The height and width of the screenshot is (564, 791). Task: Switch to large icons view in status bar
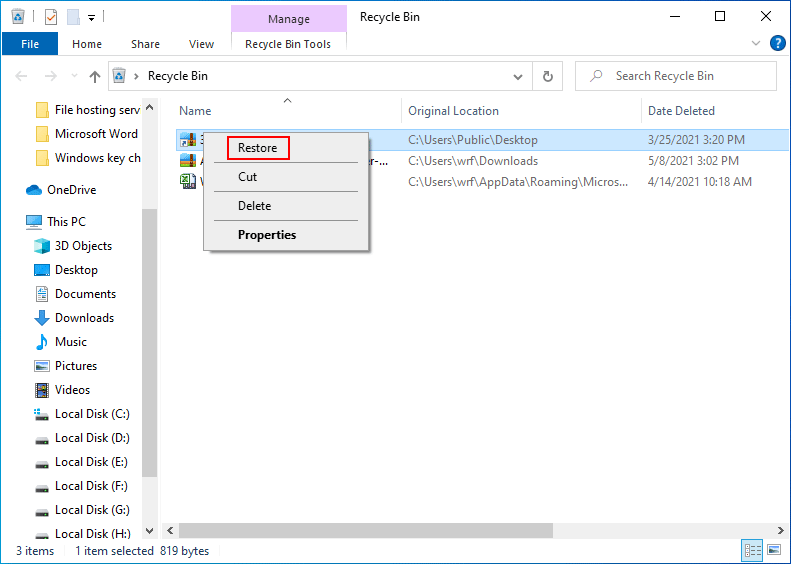click(x=774, y=550)
